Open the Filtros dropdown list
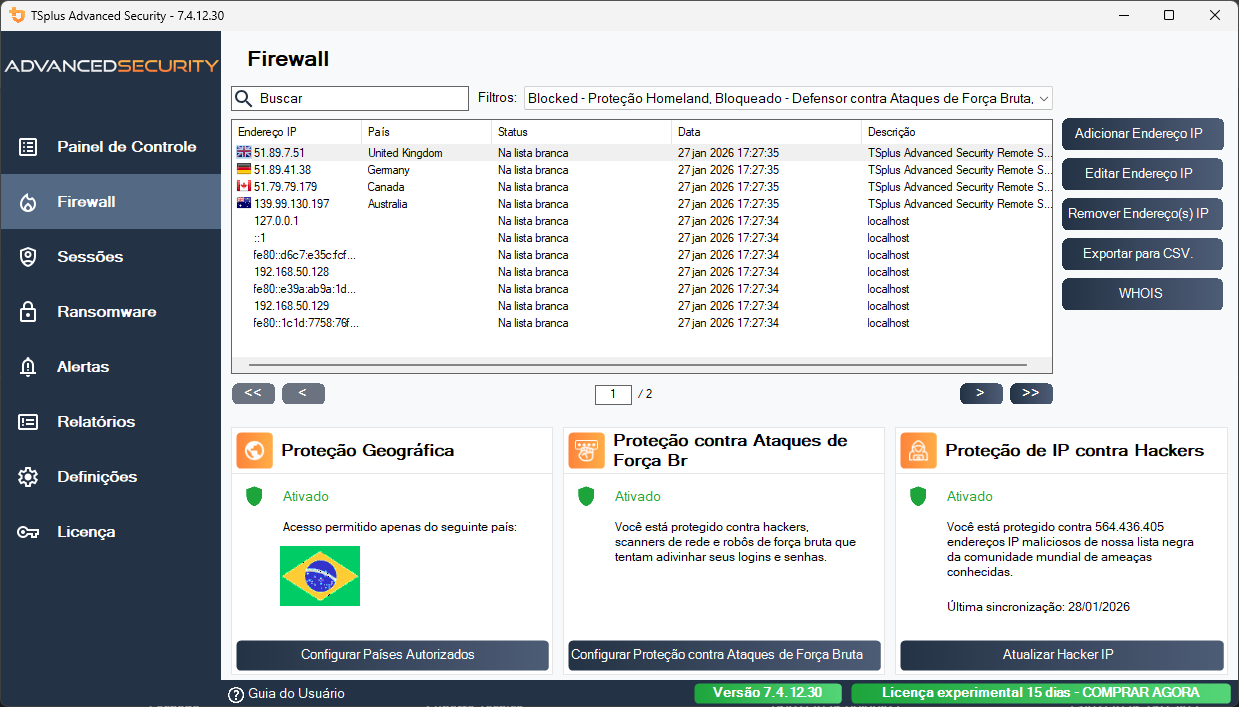This screenshot has width=1239, height=707. coord(1043,98)
